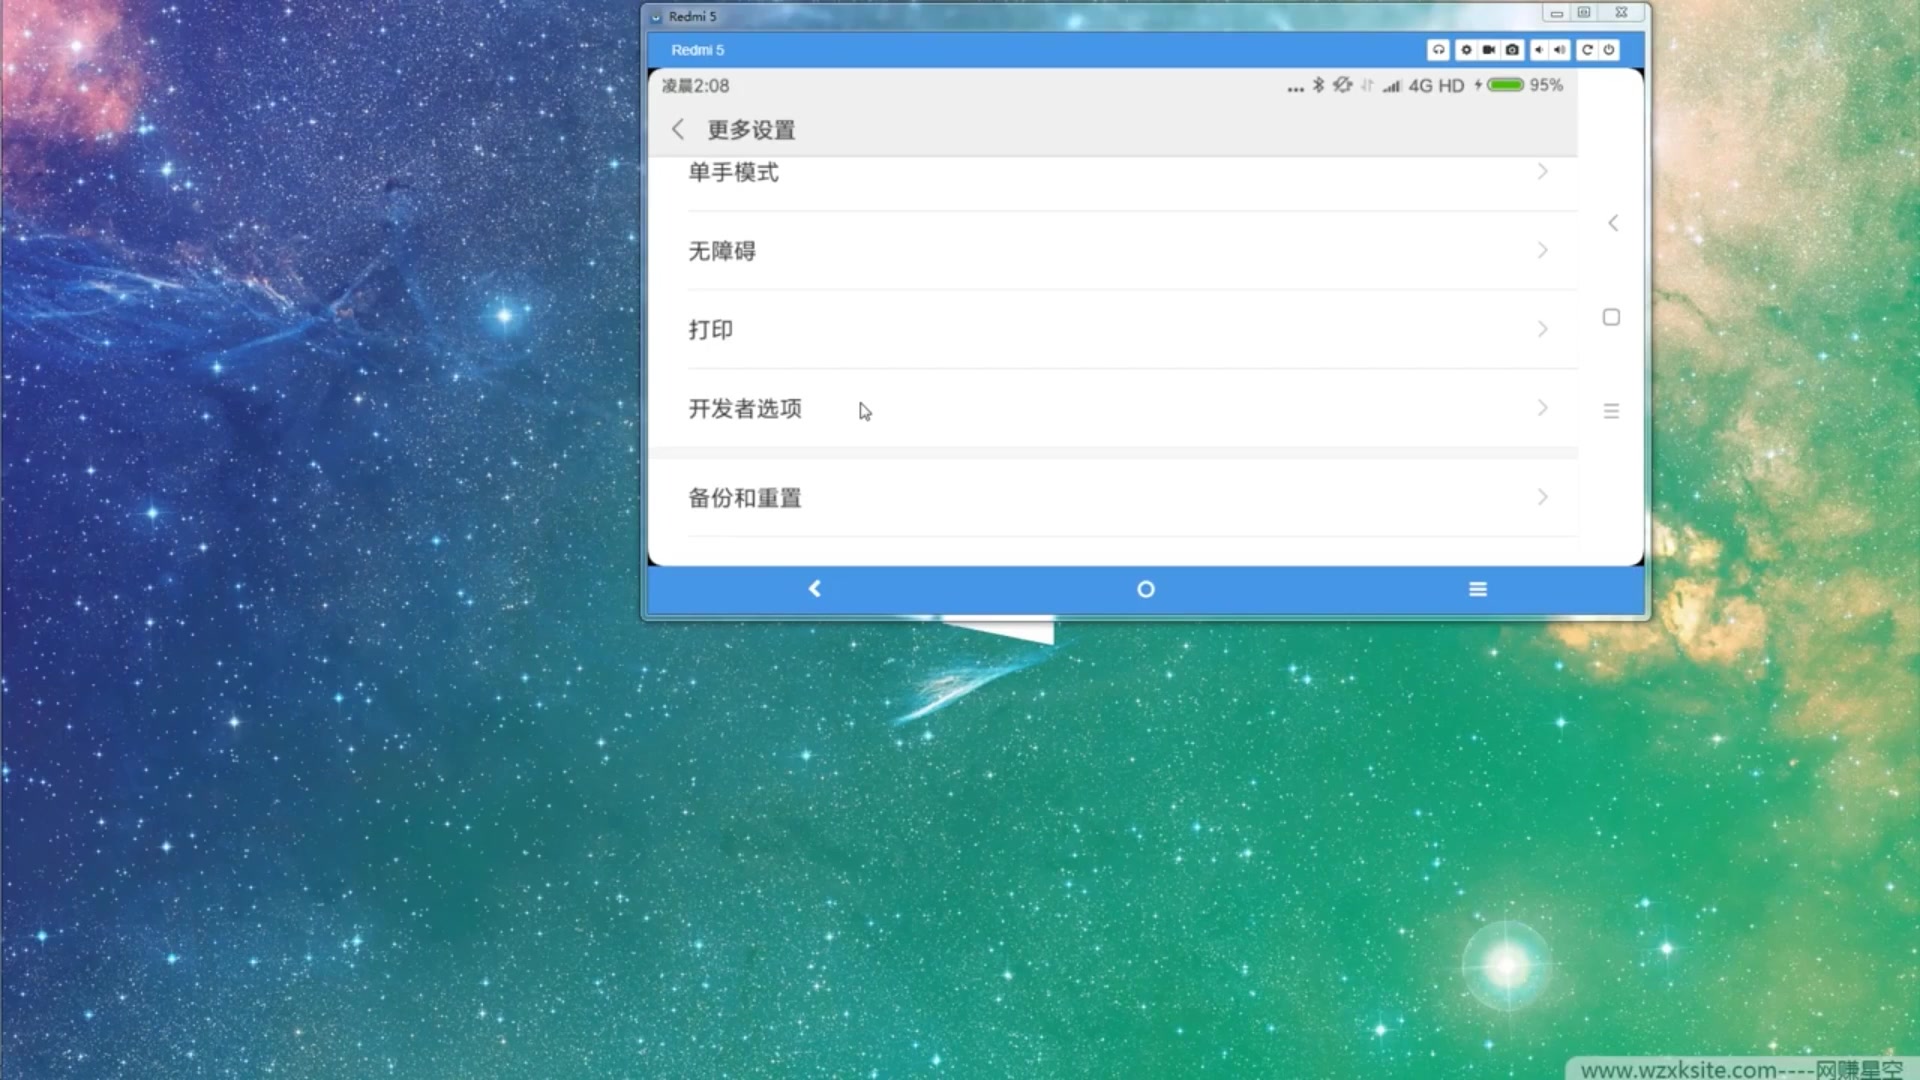The image size is (1920, 1080).
Task: Click the side panel three-line menu icon
Action: pyautogui.click(x=1611, y=411)
